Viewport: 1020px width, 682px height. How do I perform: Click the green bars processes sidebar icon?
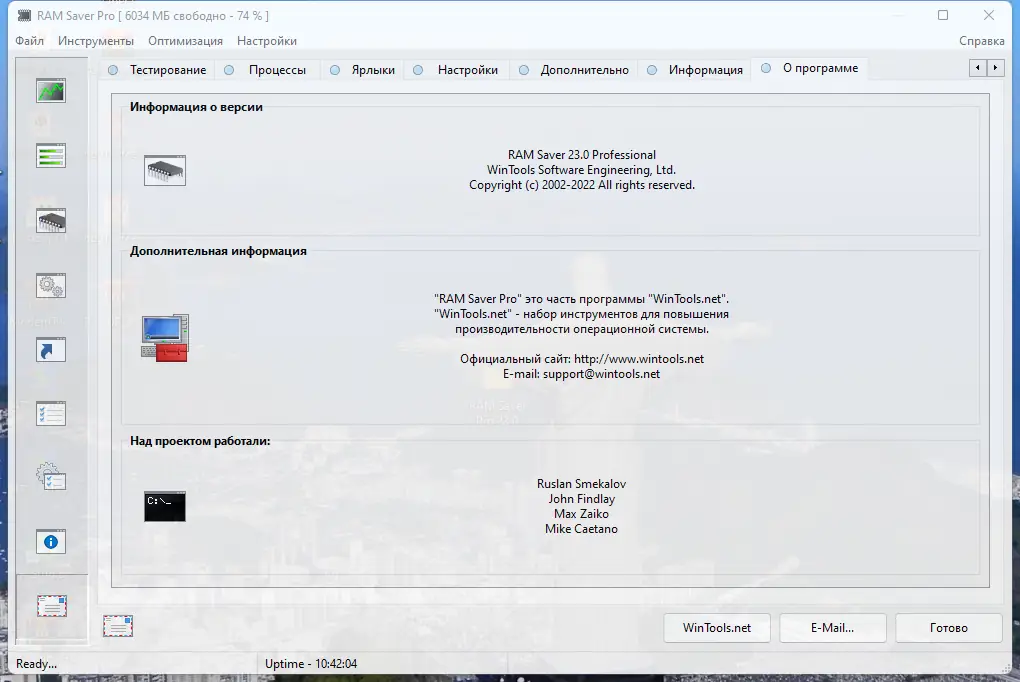[x=51, y=156]
